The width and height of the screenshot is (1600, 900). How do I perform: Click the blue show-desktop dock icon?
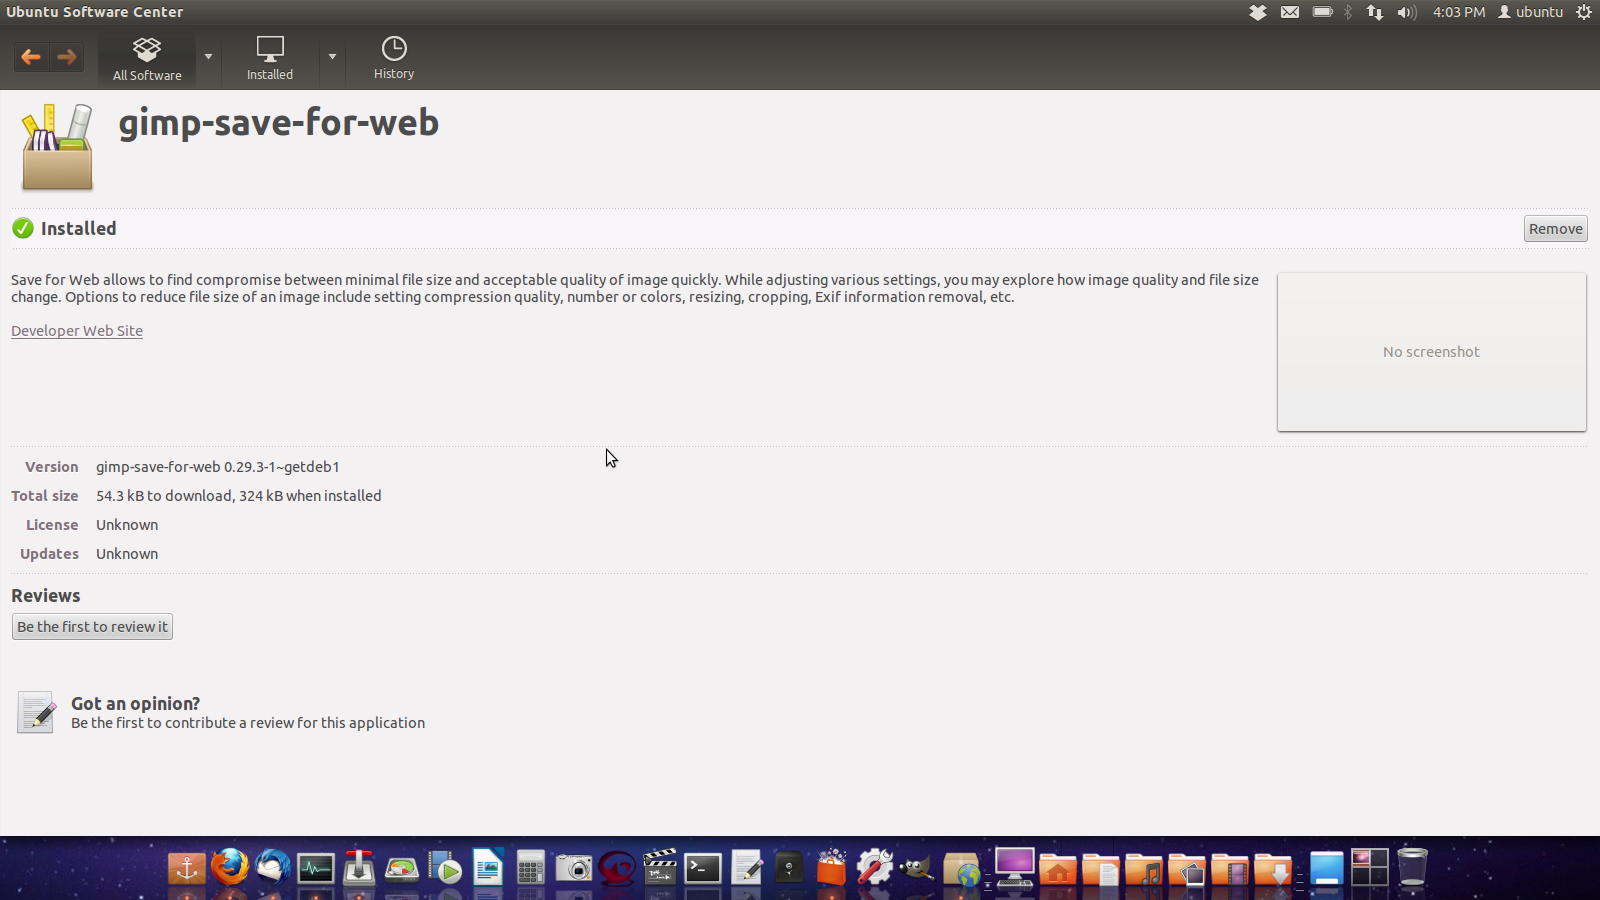(1326, 868)
